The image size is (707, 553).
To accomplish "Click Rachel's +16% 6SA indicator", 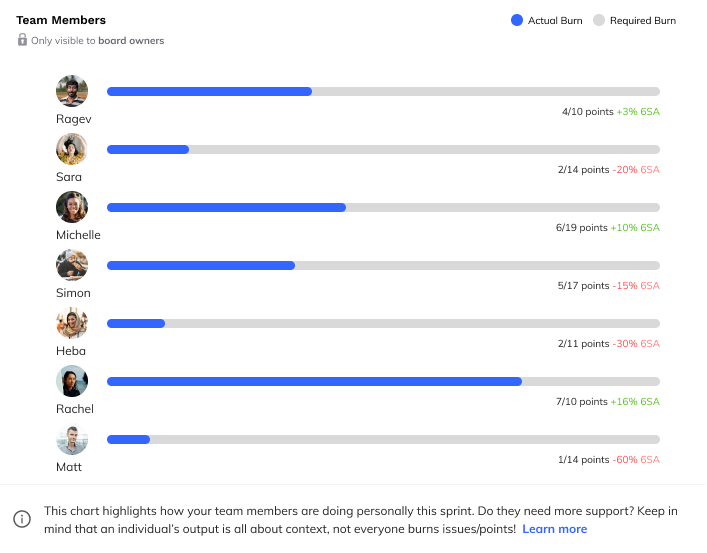I will (635, 401).
